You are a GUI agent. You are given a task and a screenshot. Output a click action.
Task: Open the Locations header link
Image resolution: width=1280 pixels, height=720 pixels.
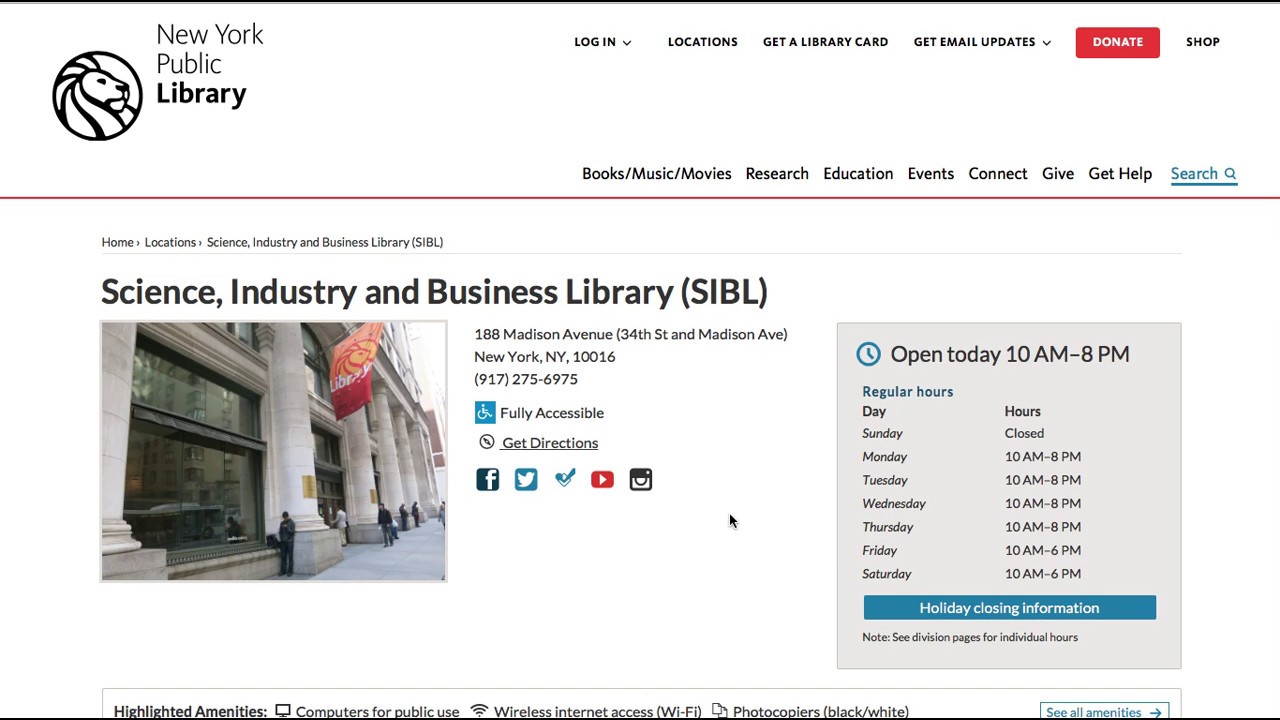(x=703, y=42)
